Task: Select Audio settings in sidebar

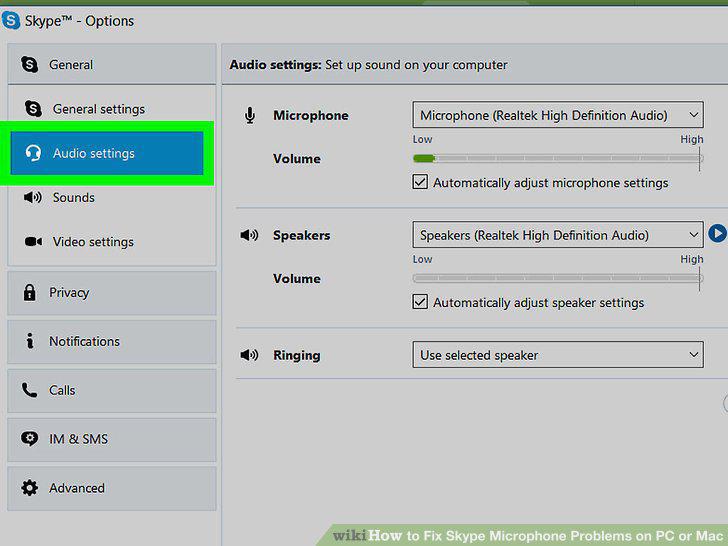Action: pyautogui.click(x=107, y=153)
